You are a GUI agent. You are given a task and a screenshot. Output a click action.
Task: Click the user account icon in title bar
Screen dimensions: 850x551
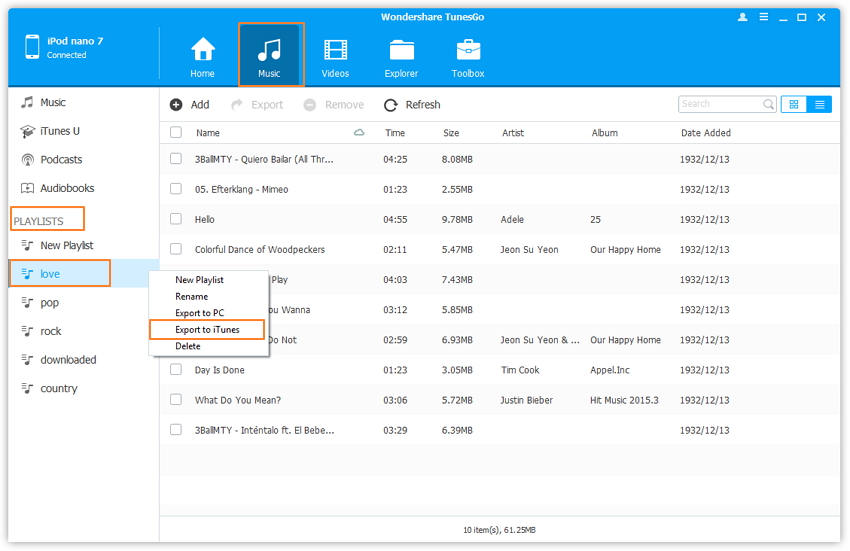(742, 17)
